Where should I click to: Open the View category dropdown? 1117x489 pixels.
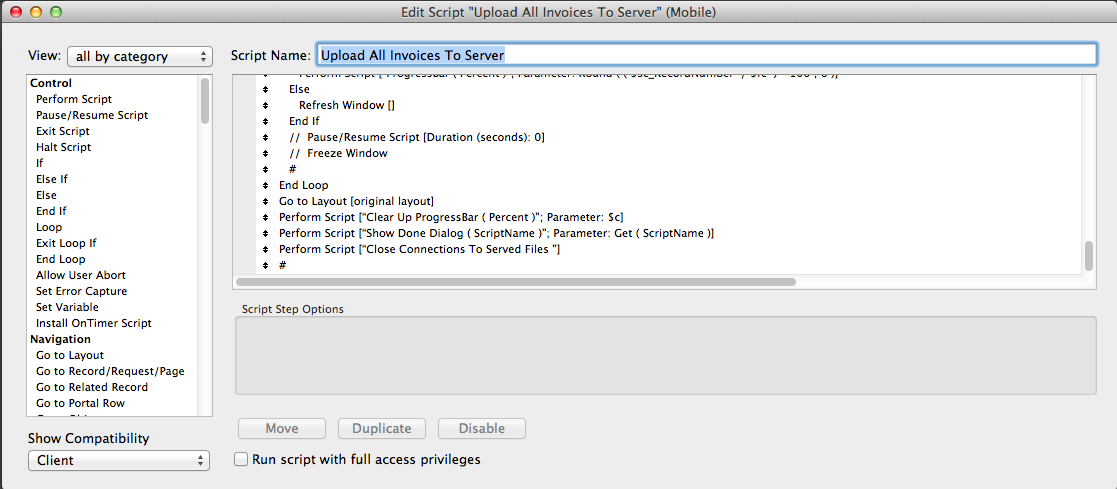140,57
